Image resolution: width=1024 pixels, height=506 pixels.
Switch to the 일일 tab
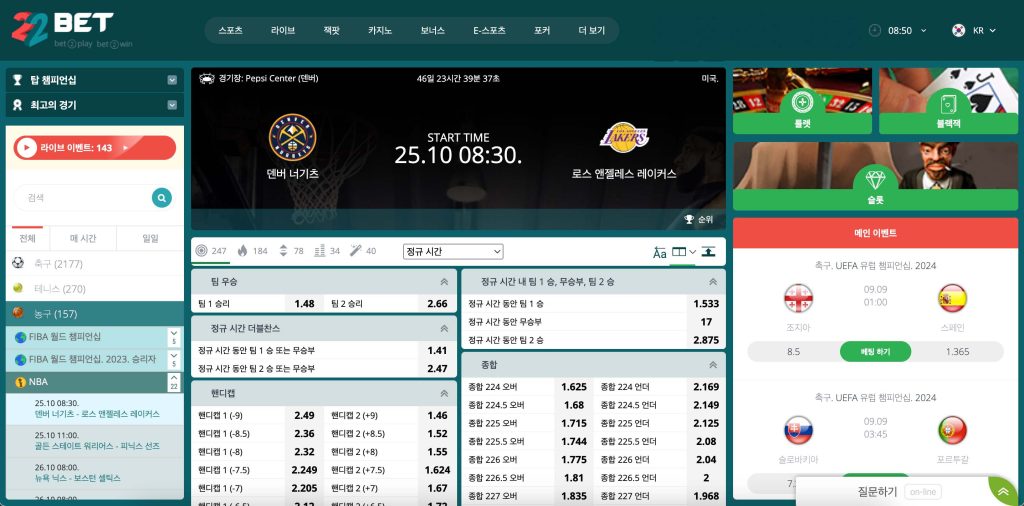150,238
